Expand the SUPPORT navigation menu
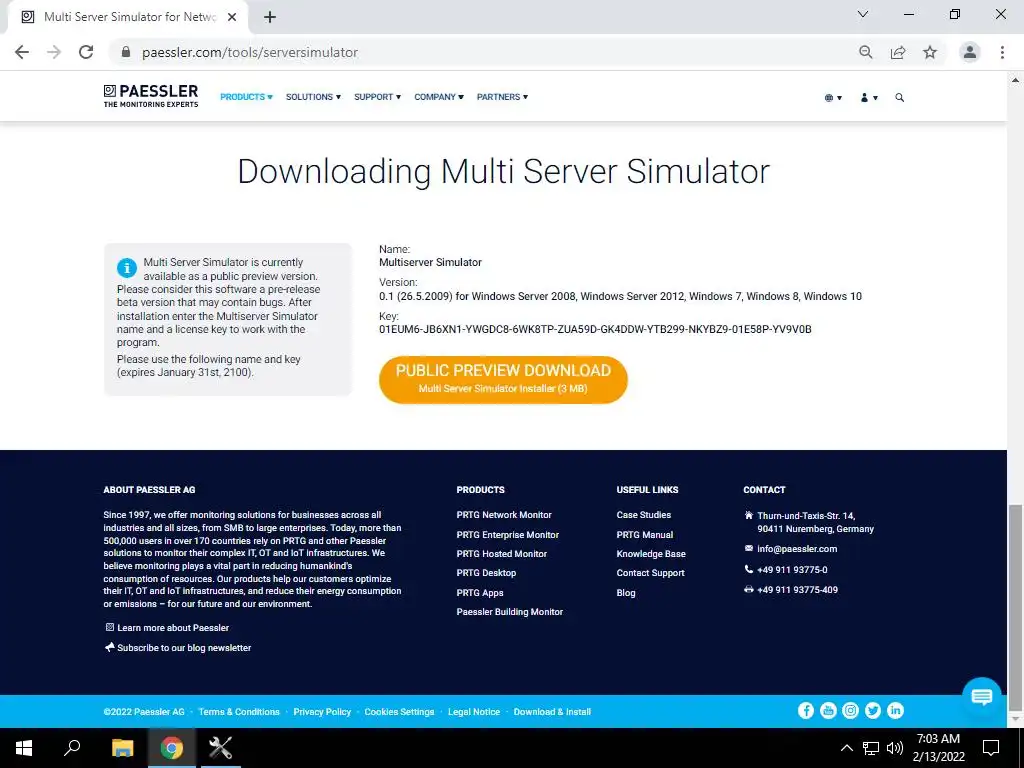Viewport: 1024px width, 768px height. coord(377,97)
